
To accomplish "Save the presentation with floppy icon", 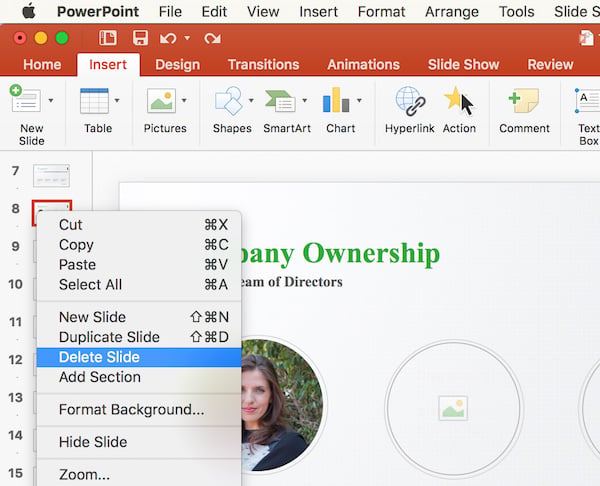I will pyautogui.click(x=140, y=38).
